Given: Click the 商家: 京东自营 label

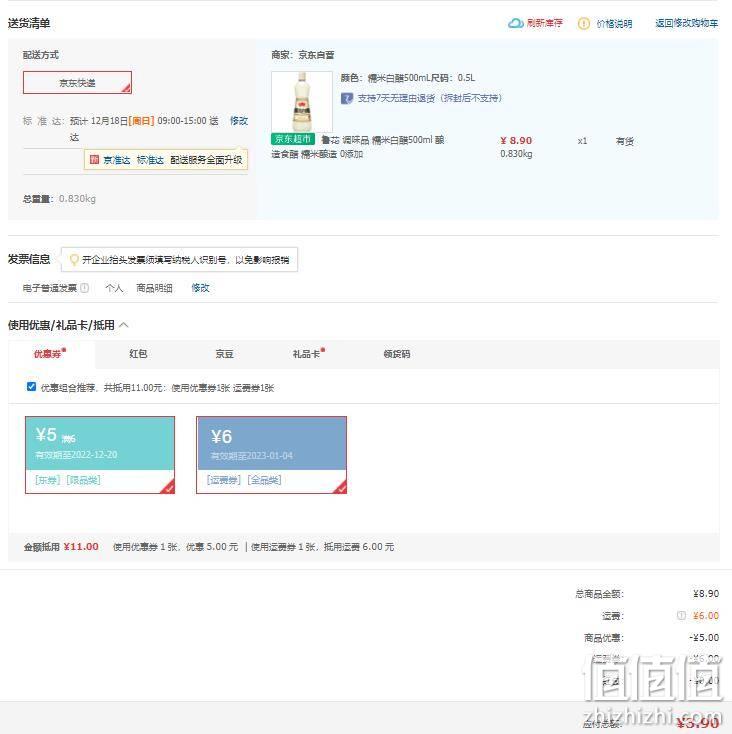Looking at the screenshot, I should [x=303, y=55].
